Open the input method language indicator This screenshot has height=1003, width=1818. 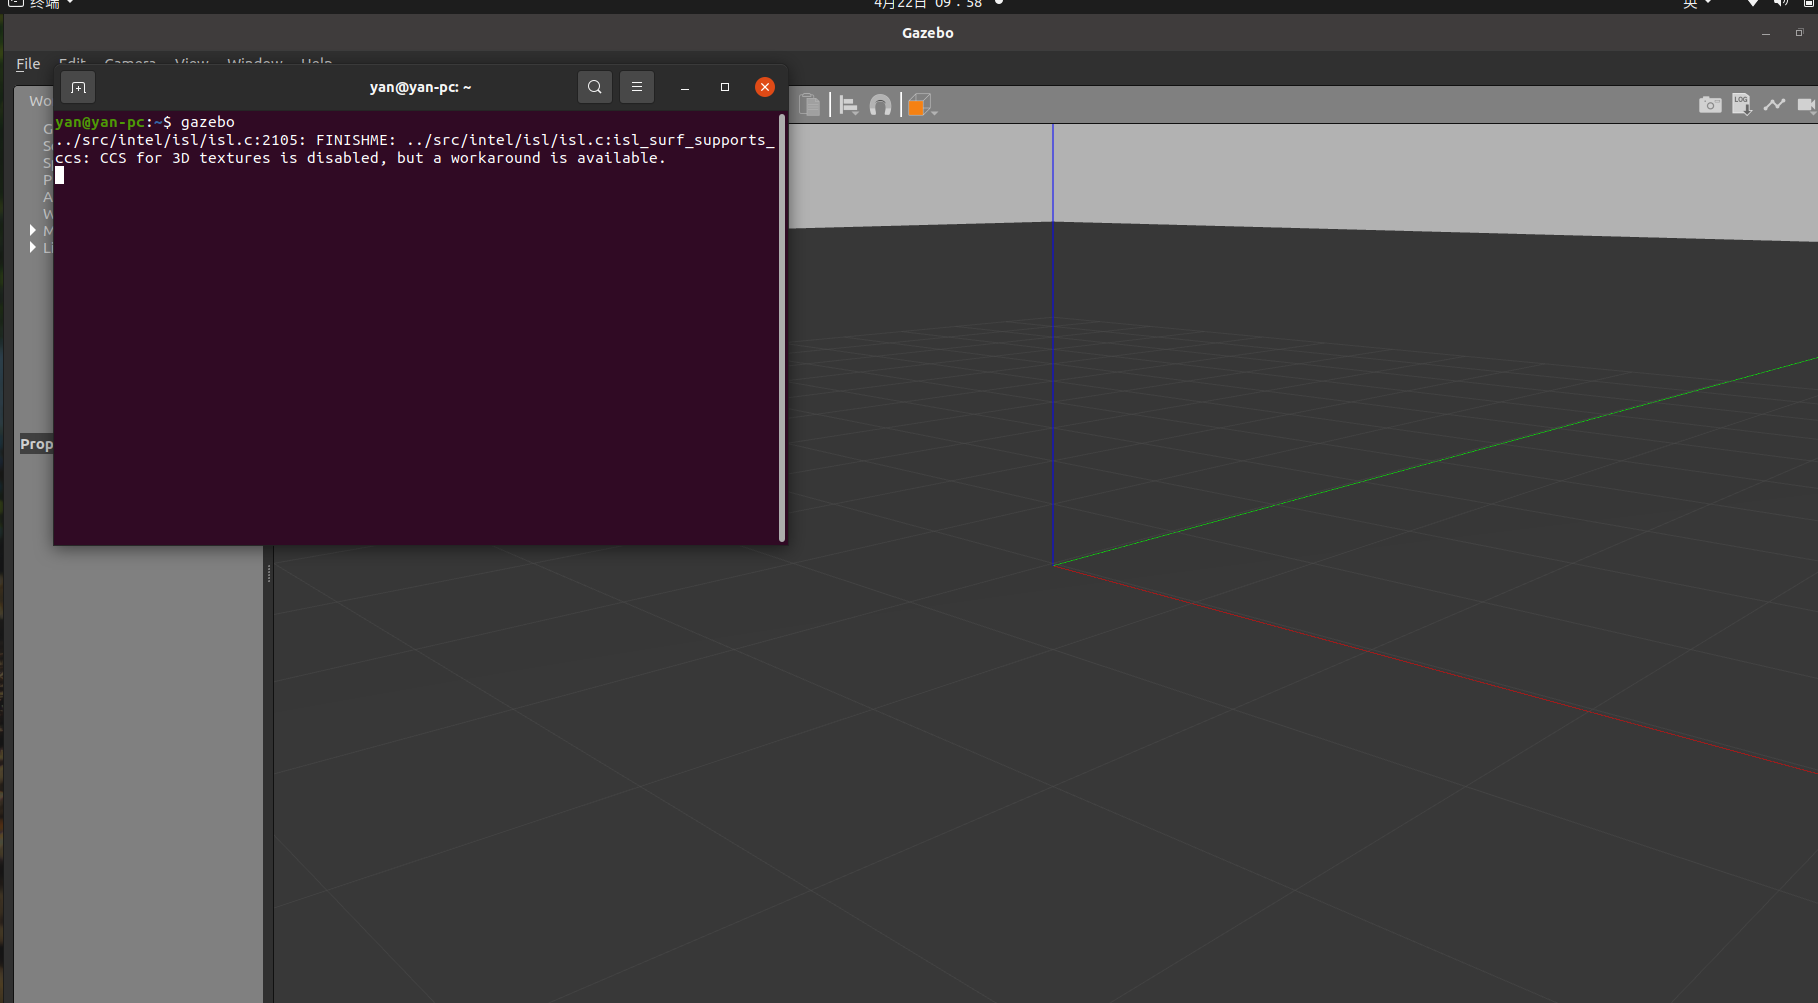click(1695, 4)
